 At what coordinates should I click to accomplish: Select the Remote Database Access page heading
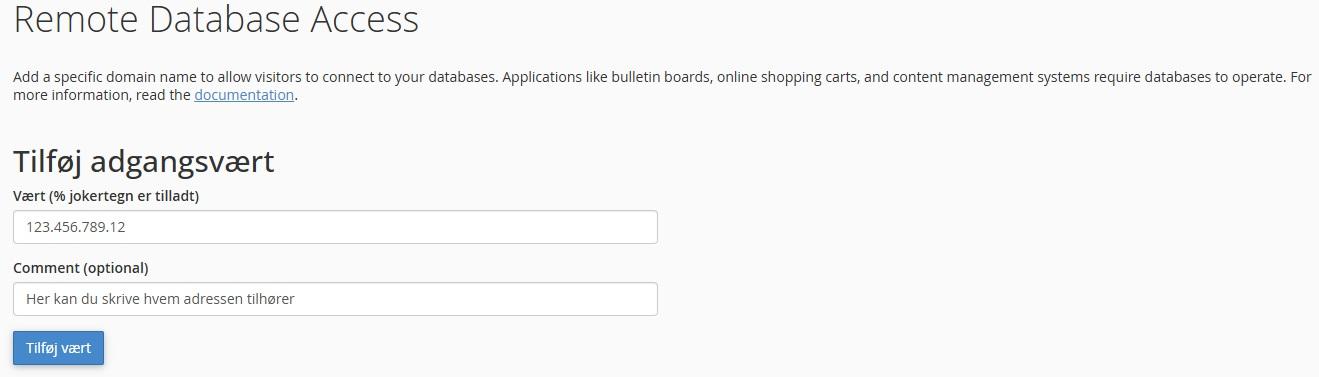click(x=216, y=20)
